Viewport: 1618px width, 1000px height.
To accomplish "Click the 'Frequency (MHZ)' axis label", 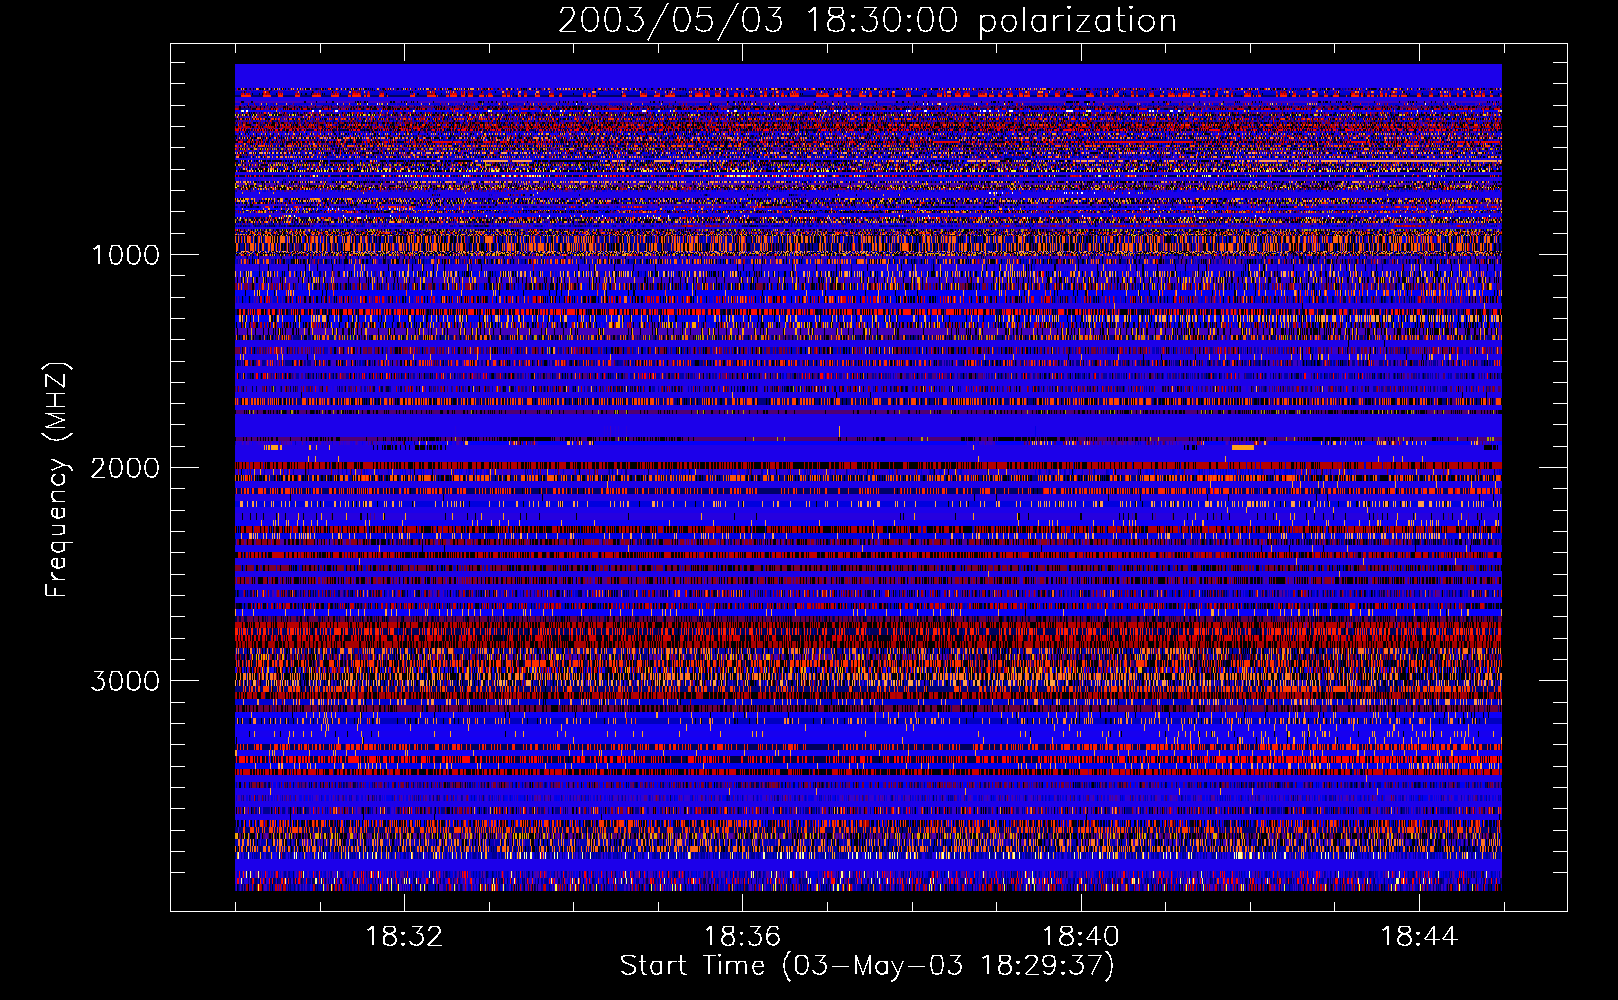I will pyautogui.click(x=58, y=480).
